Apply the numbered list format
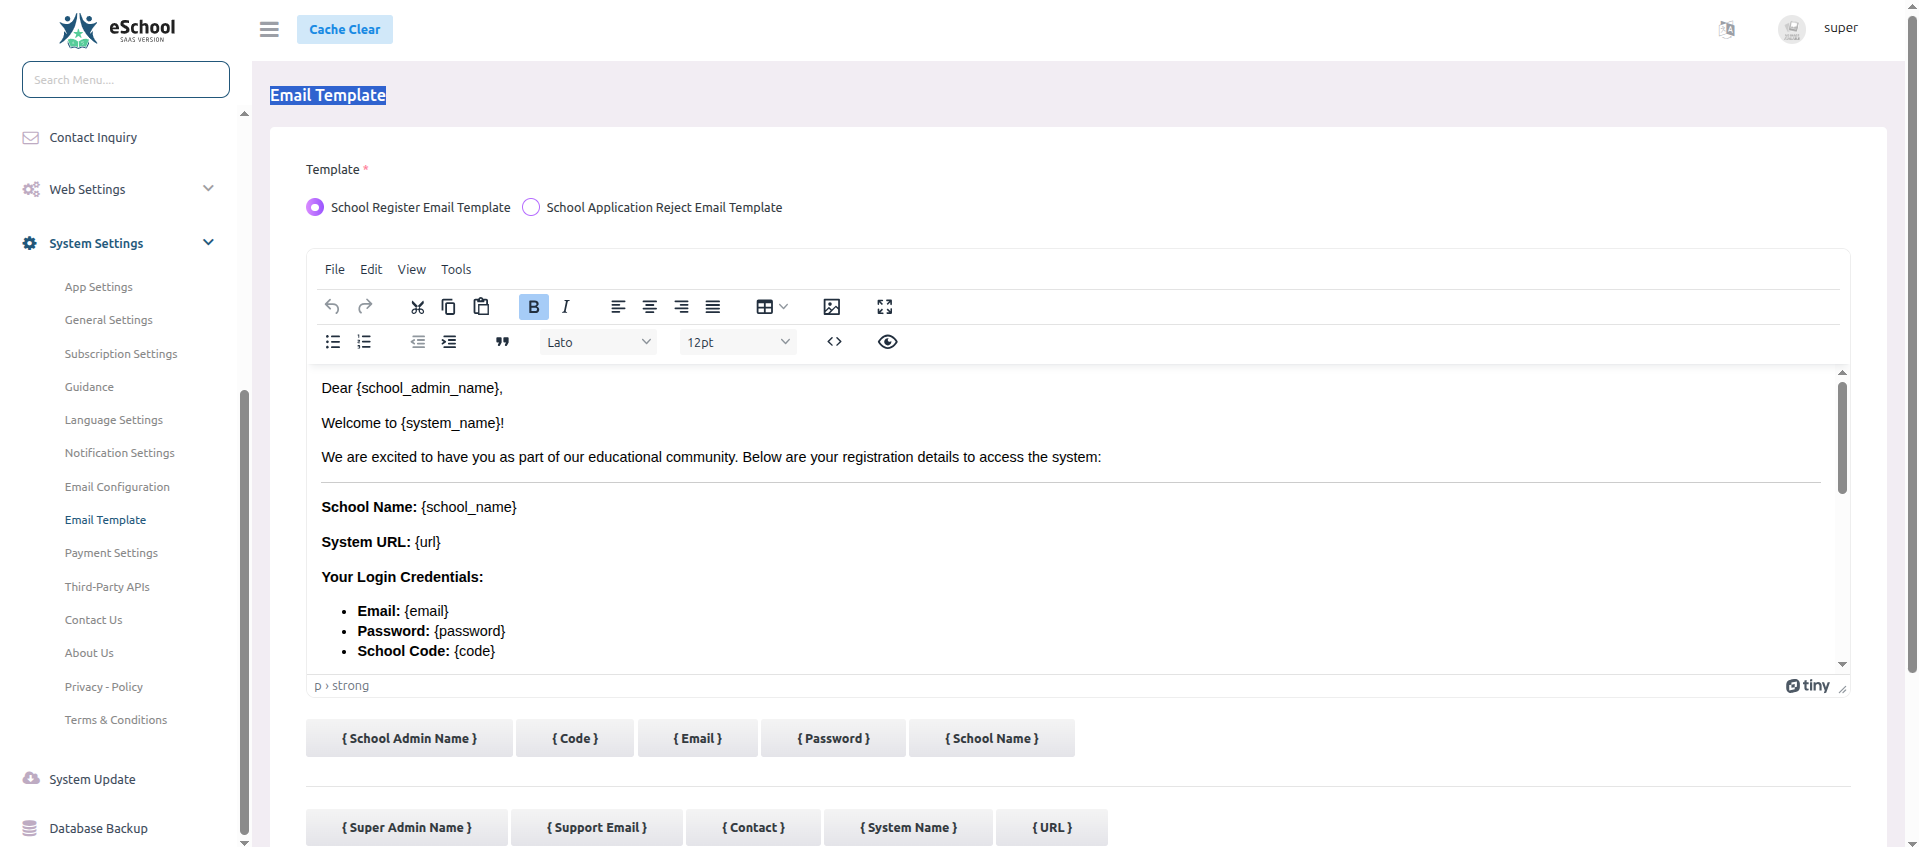The height and width of the screenshot is (847, 1919). click(x=364, y=342)
